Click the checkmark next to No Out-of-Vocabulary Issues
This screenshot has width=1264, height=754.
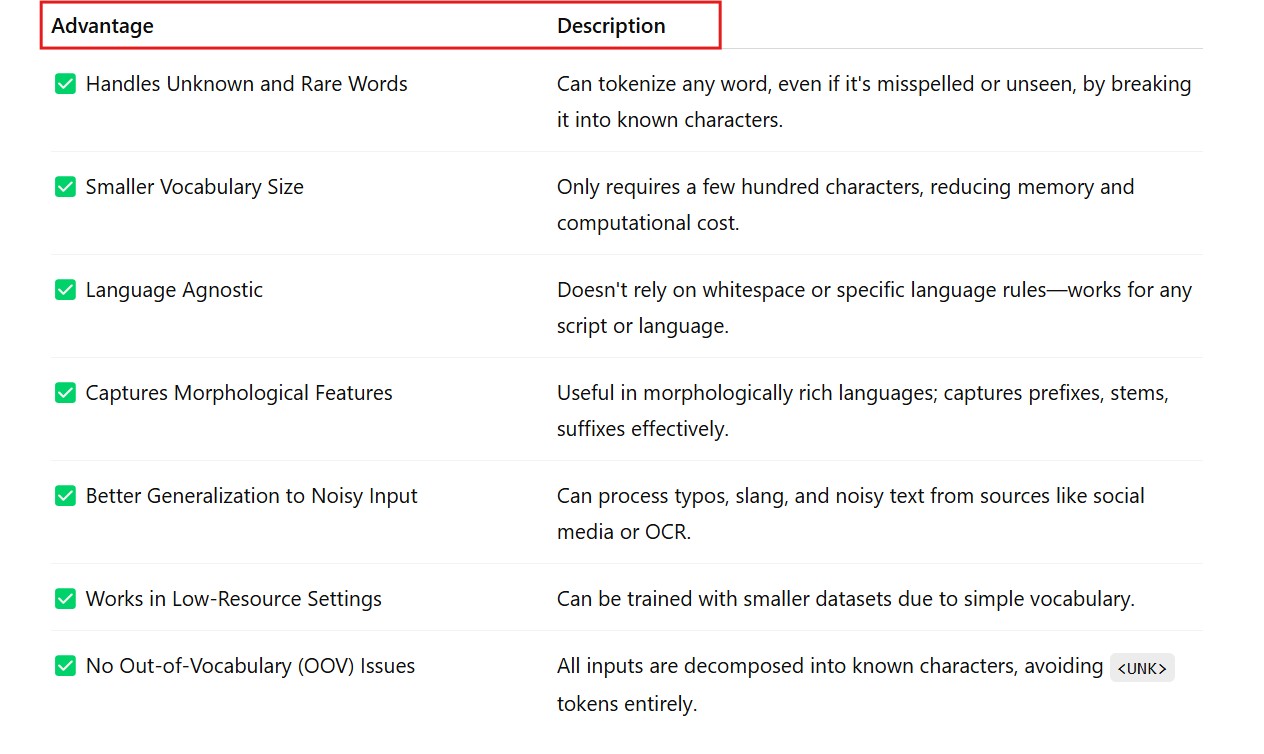pos(65,666)
